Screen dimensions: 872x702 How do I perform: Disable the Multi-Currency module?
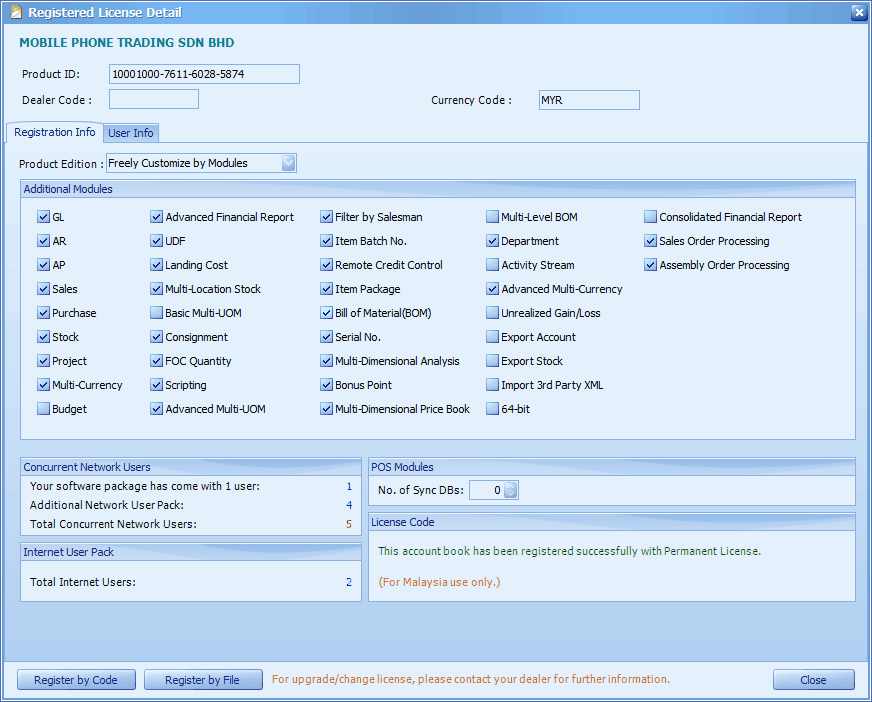(43, 385)
